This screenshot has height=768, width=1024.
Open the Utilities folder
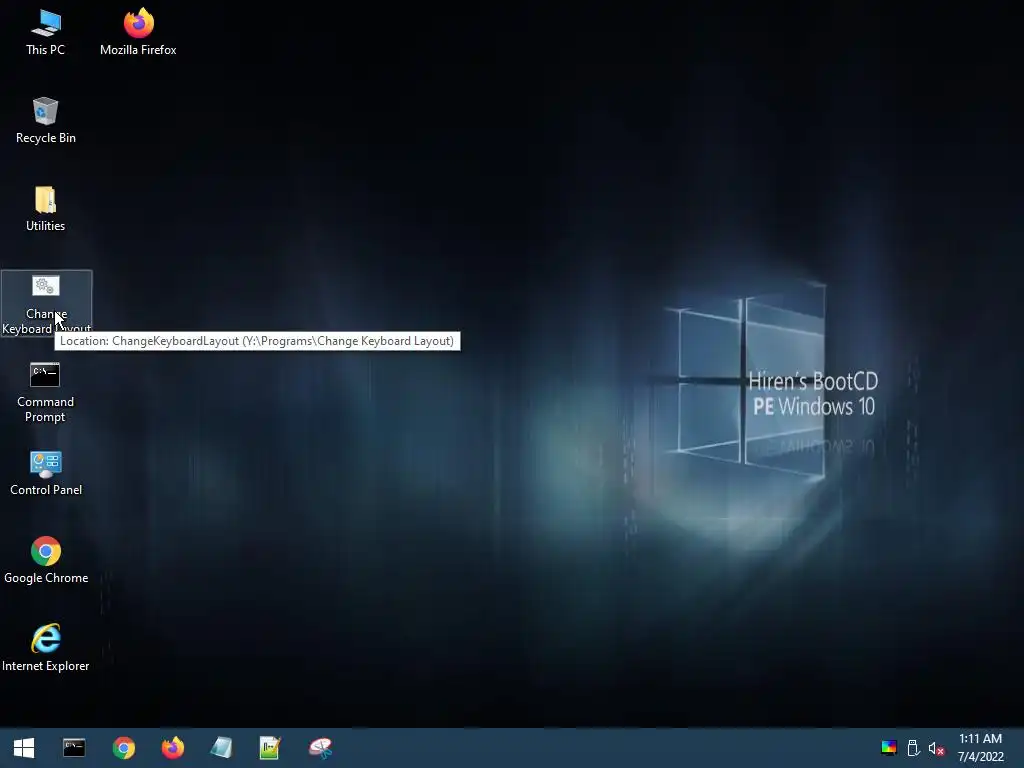click(45, 209)
